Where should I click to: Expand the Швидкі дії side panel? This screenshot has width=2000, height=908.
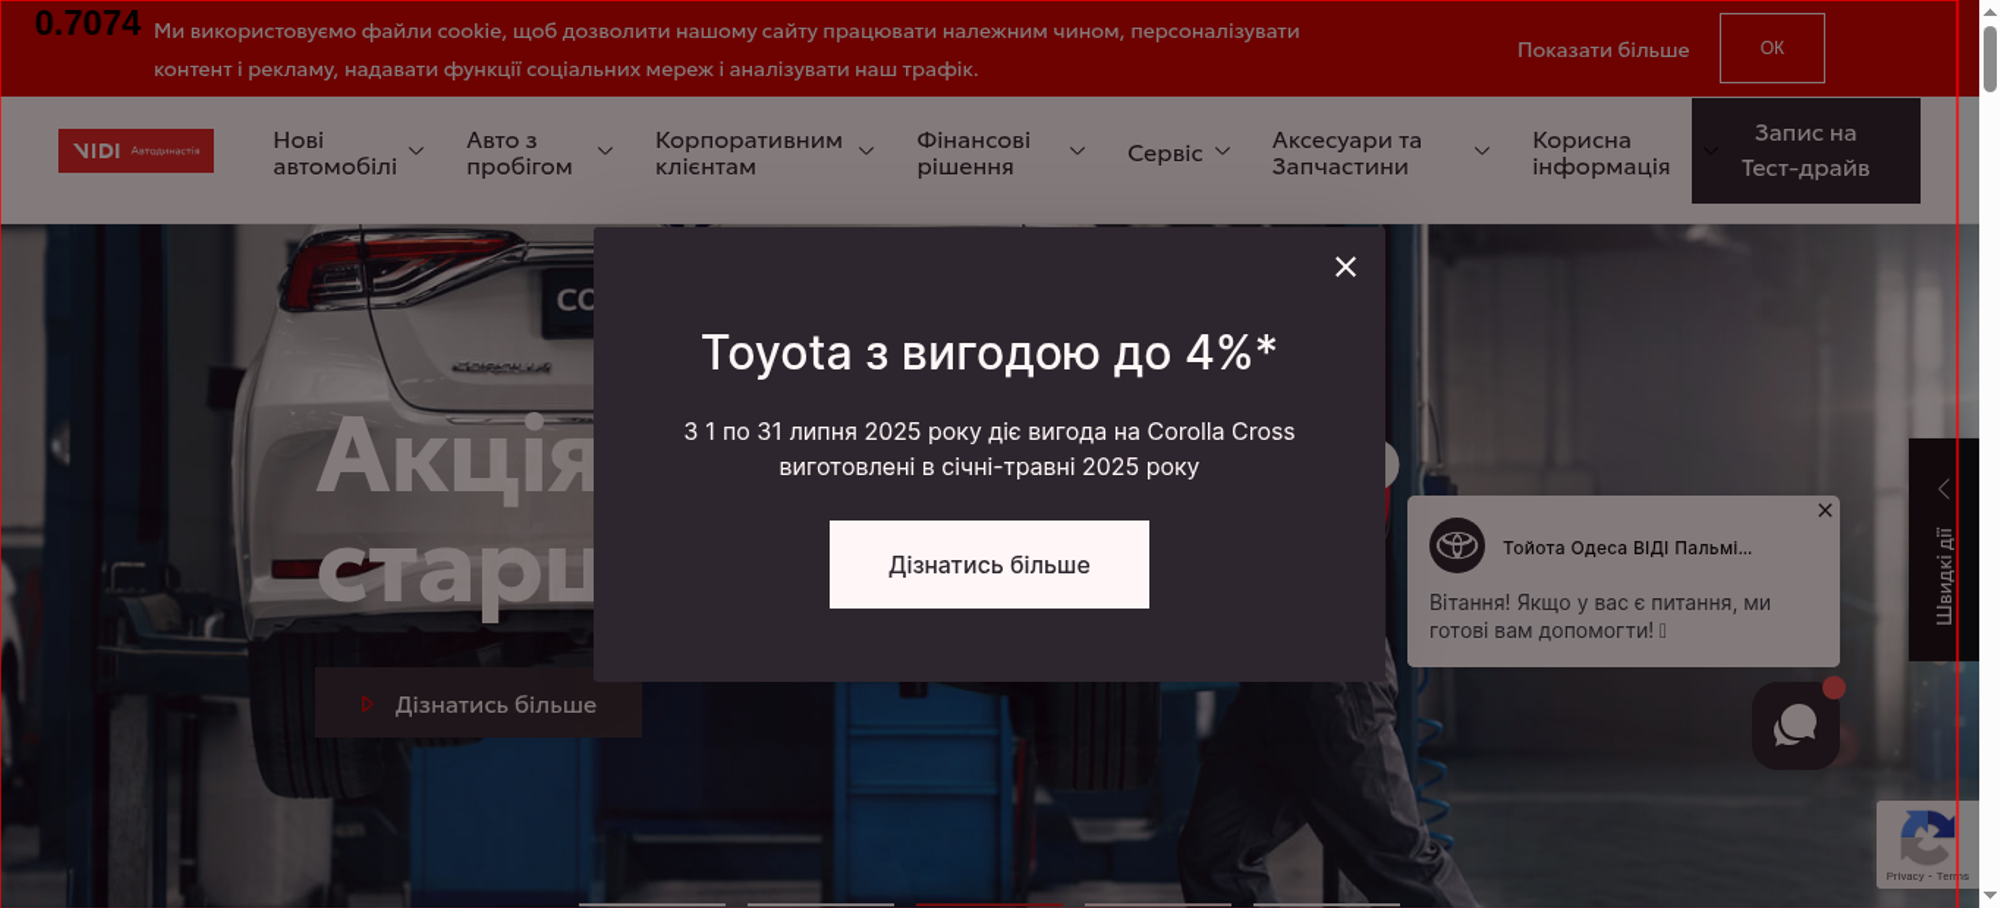coord(1943,549)
